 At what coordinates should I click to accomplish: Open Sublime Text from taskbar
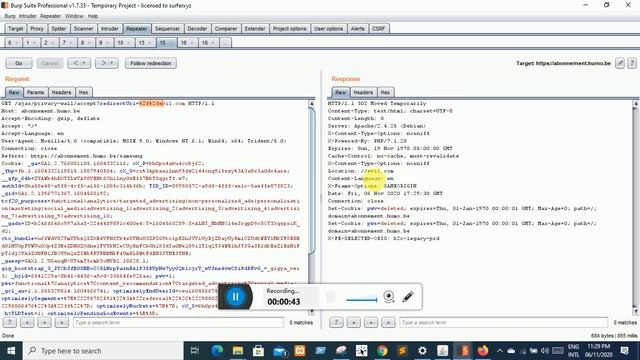[x=402, y=351]
